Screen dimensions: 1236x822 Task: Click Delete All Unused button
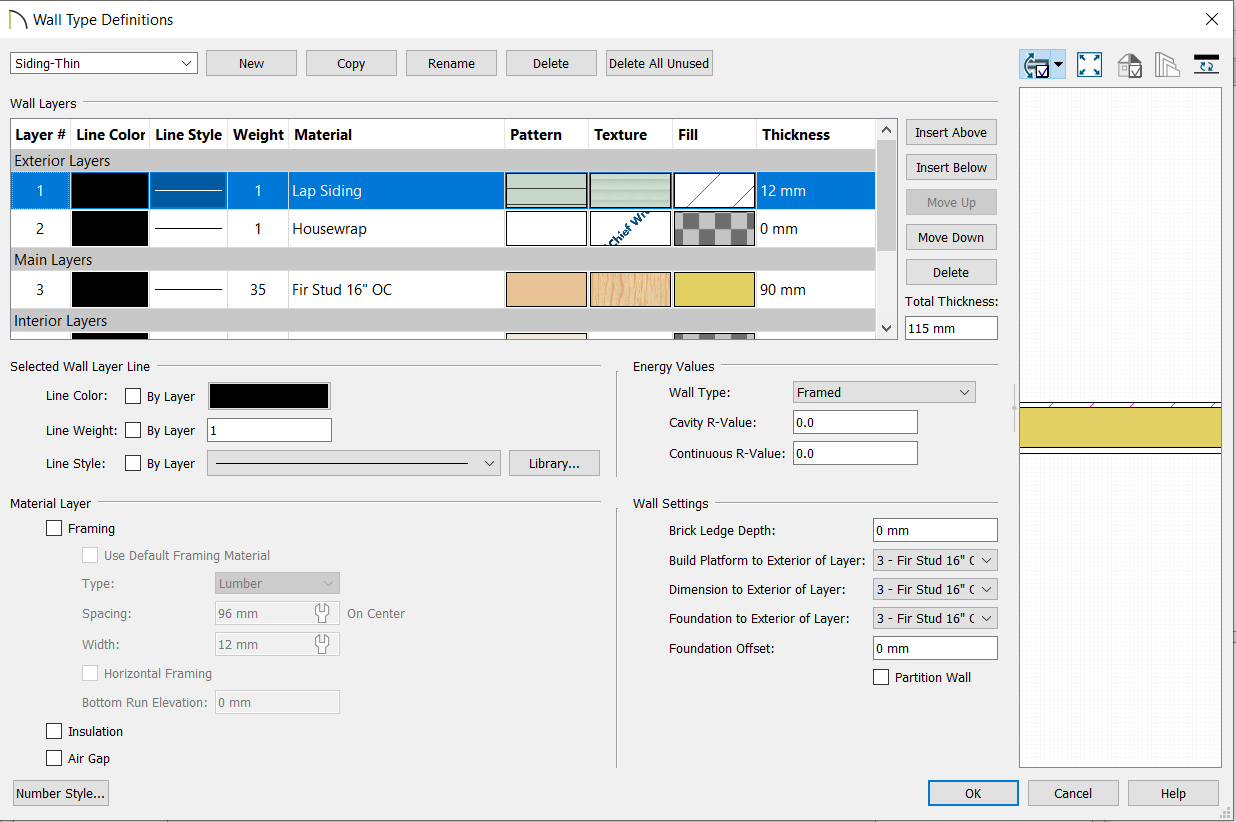pos(659,63)
